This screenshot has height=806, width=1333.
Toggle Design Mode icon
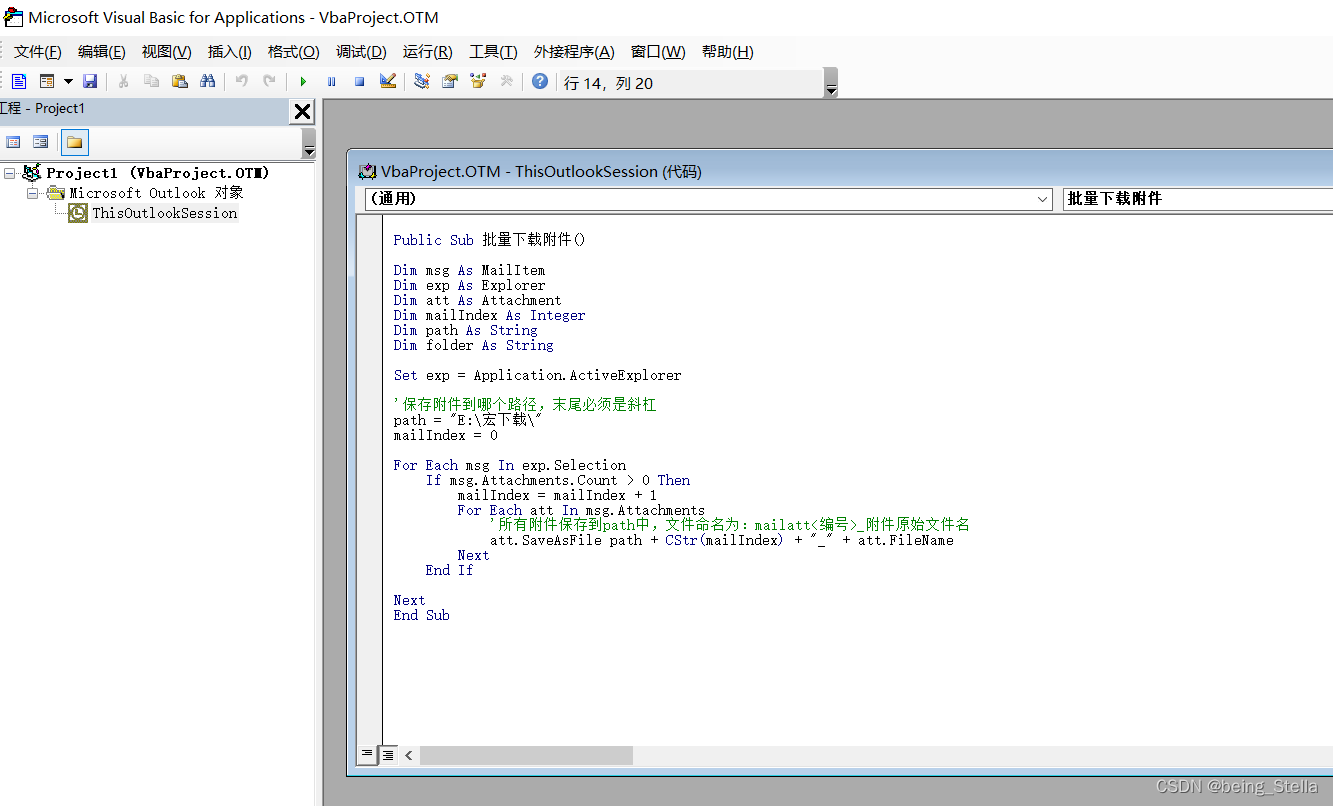pyautogui.click(x=388, y=81)
